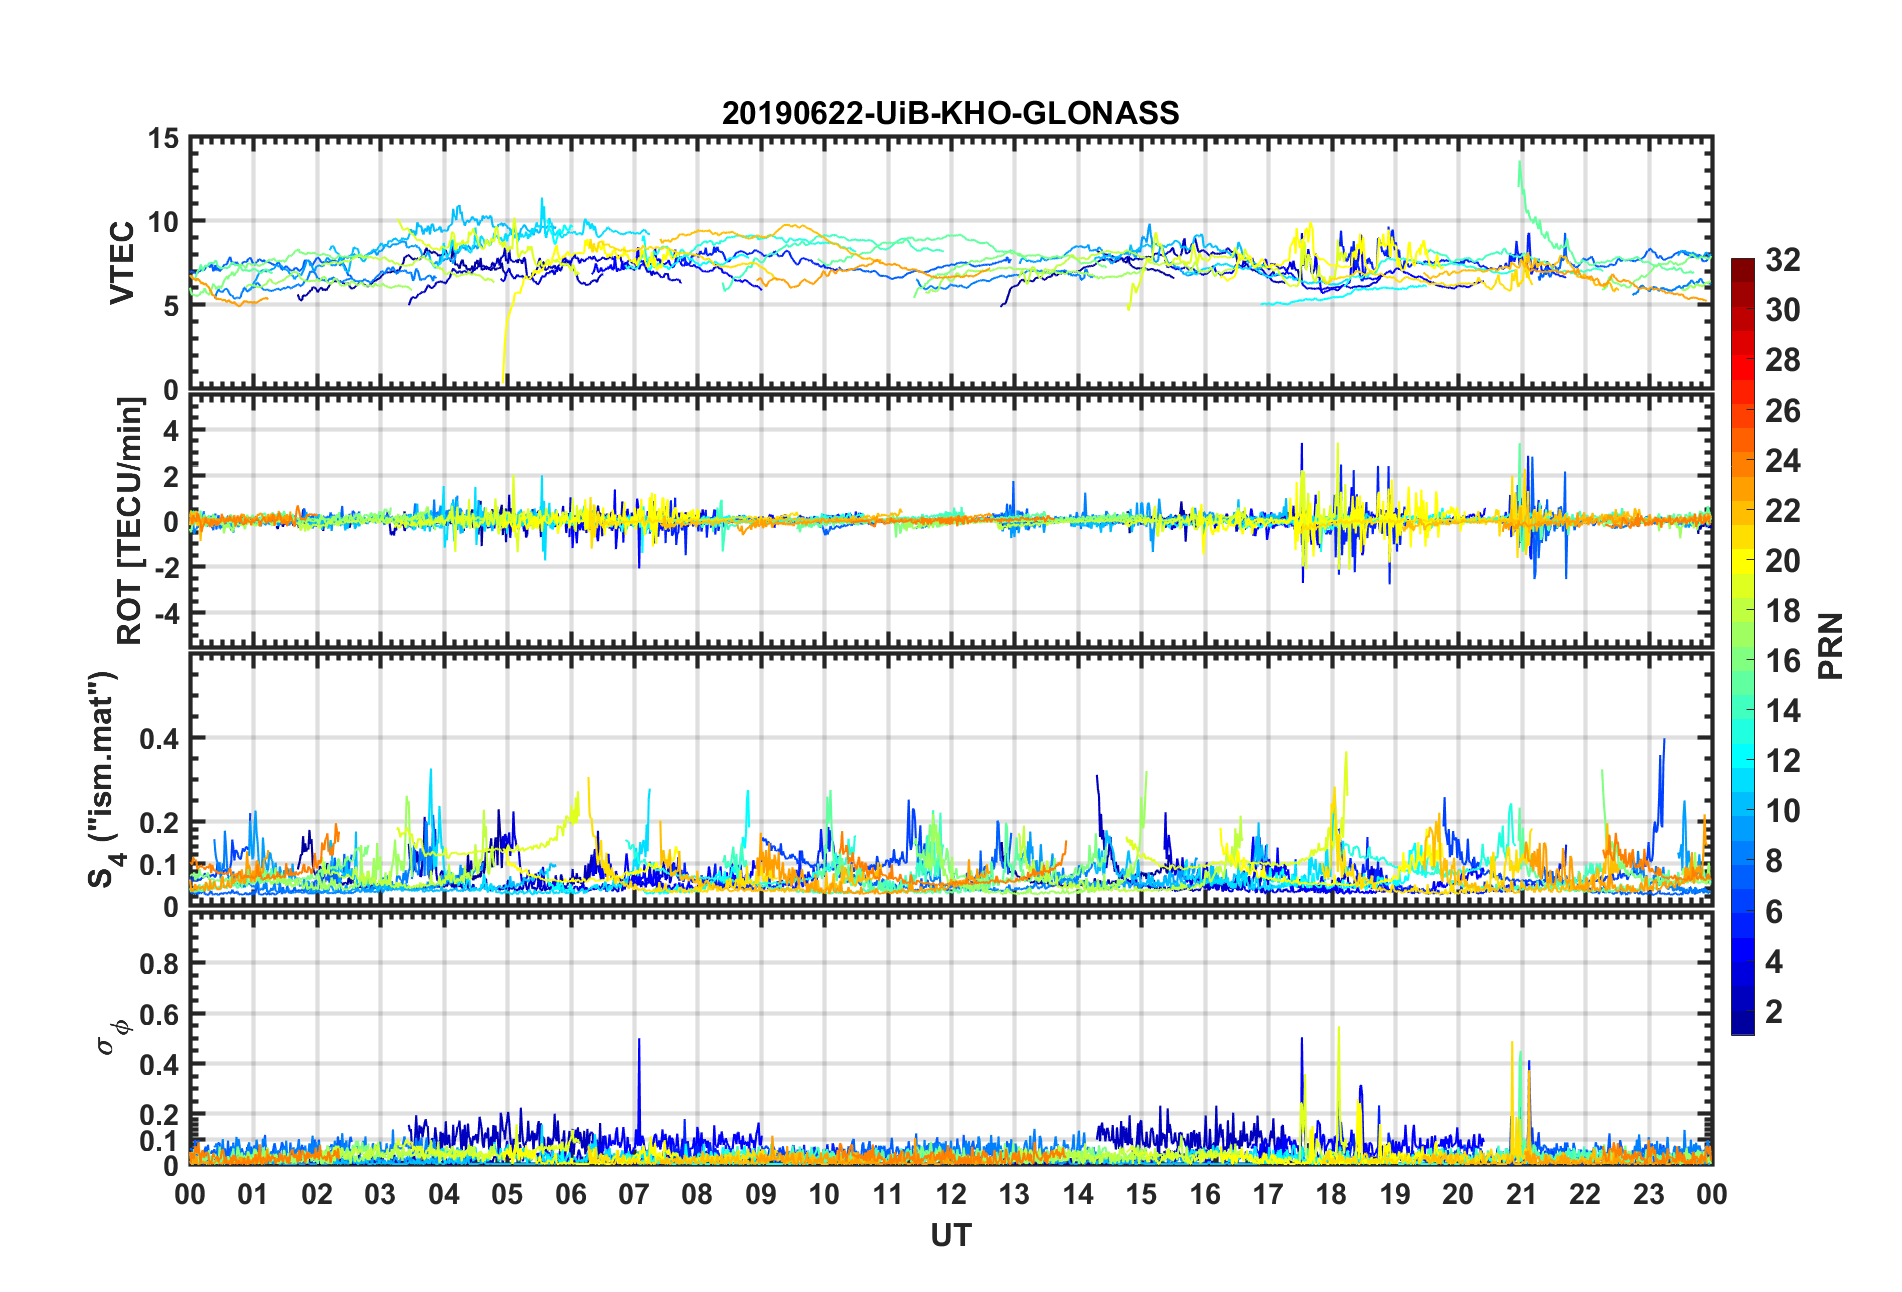Click the x-axis hour tick label 09

(x=761, y=1194)
